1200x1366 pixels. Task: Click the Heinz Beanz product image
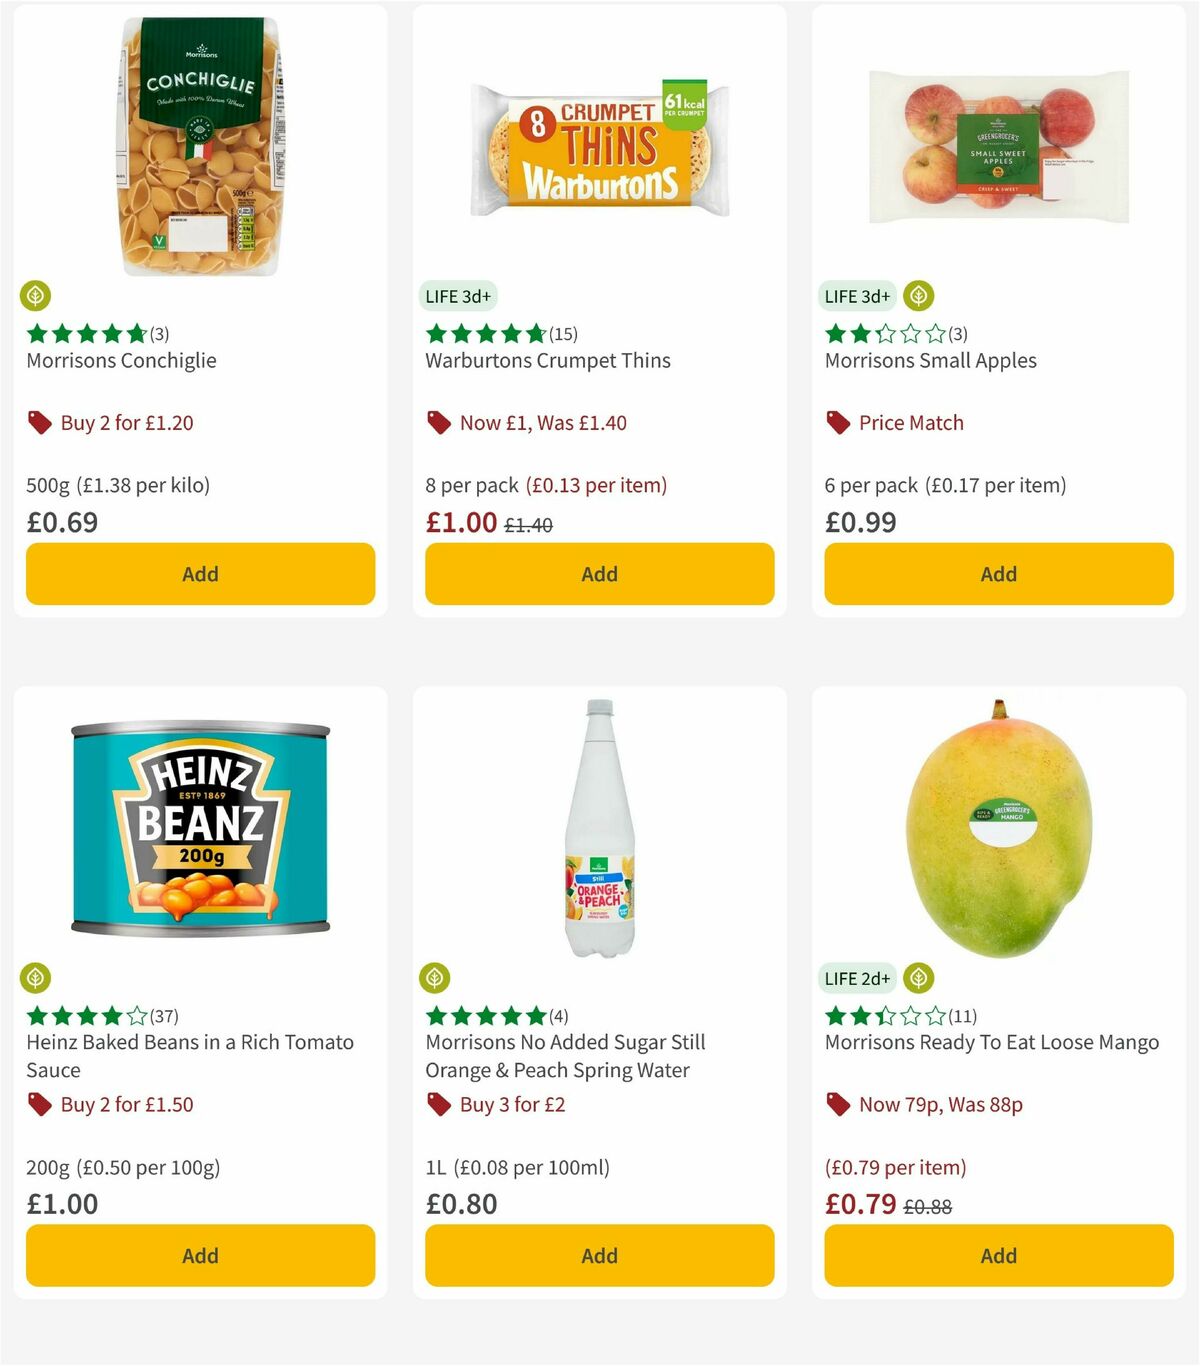coord(199,830)
